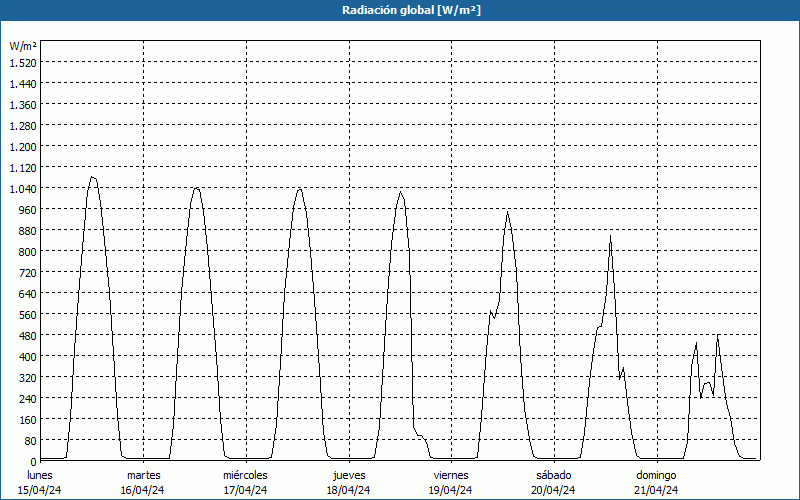Select the 1.200 y-axis value
The height and width of the screenshot is (500, 800).
pos(23,146)
